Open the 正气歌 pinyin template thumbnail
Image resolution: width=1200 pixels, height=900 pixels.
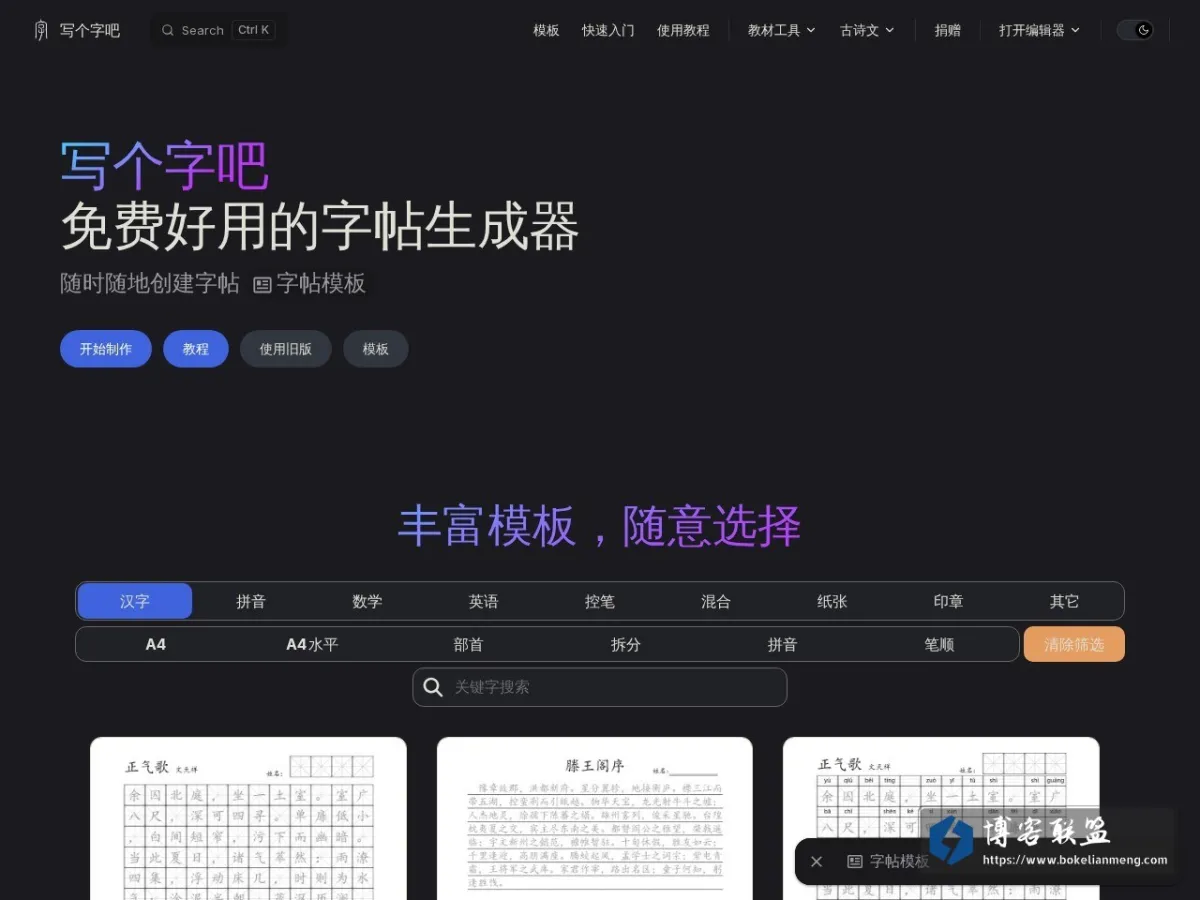point(941,819)
